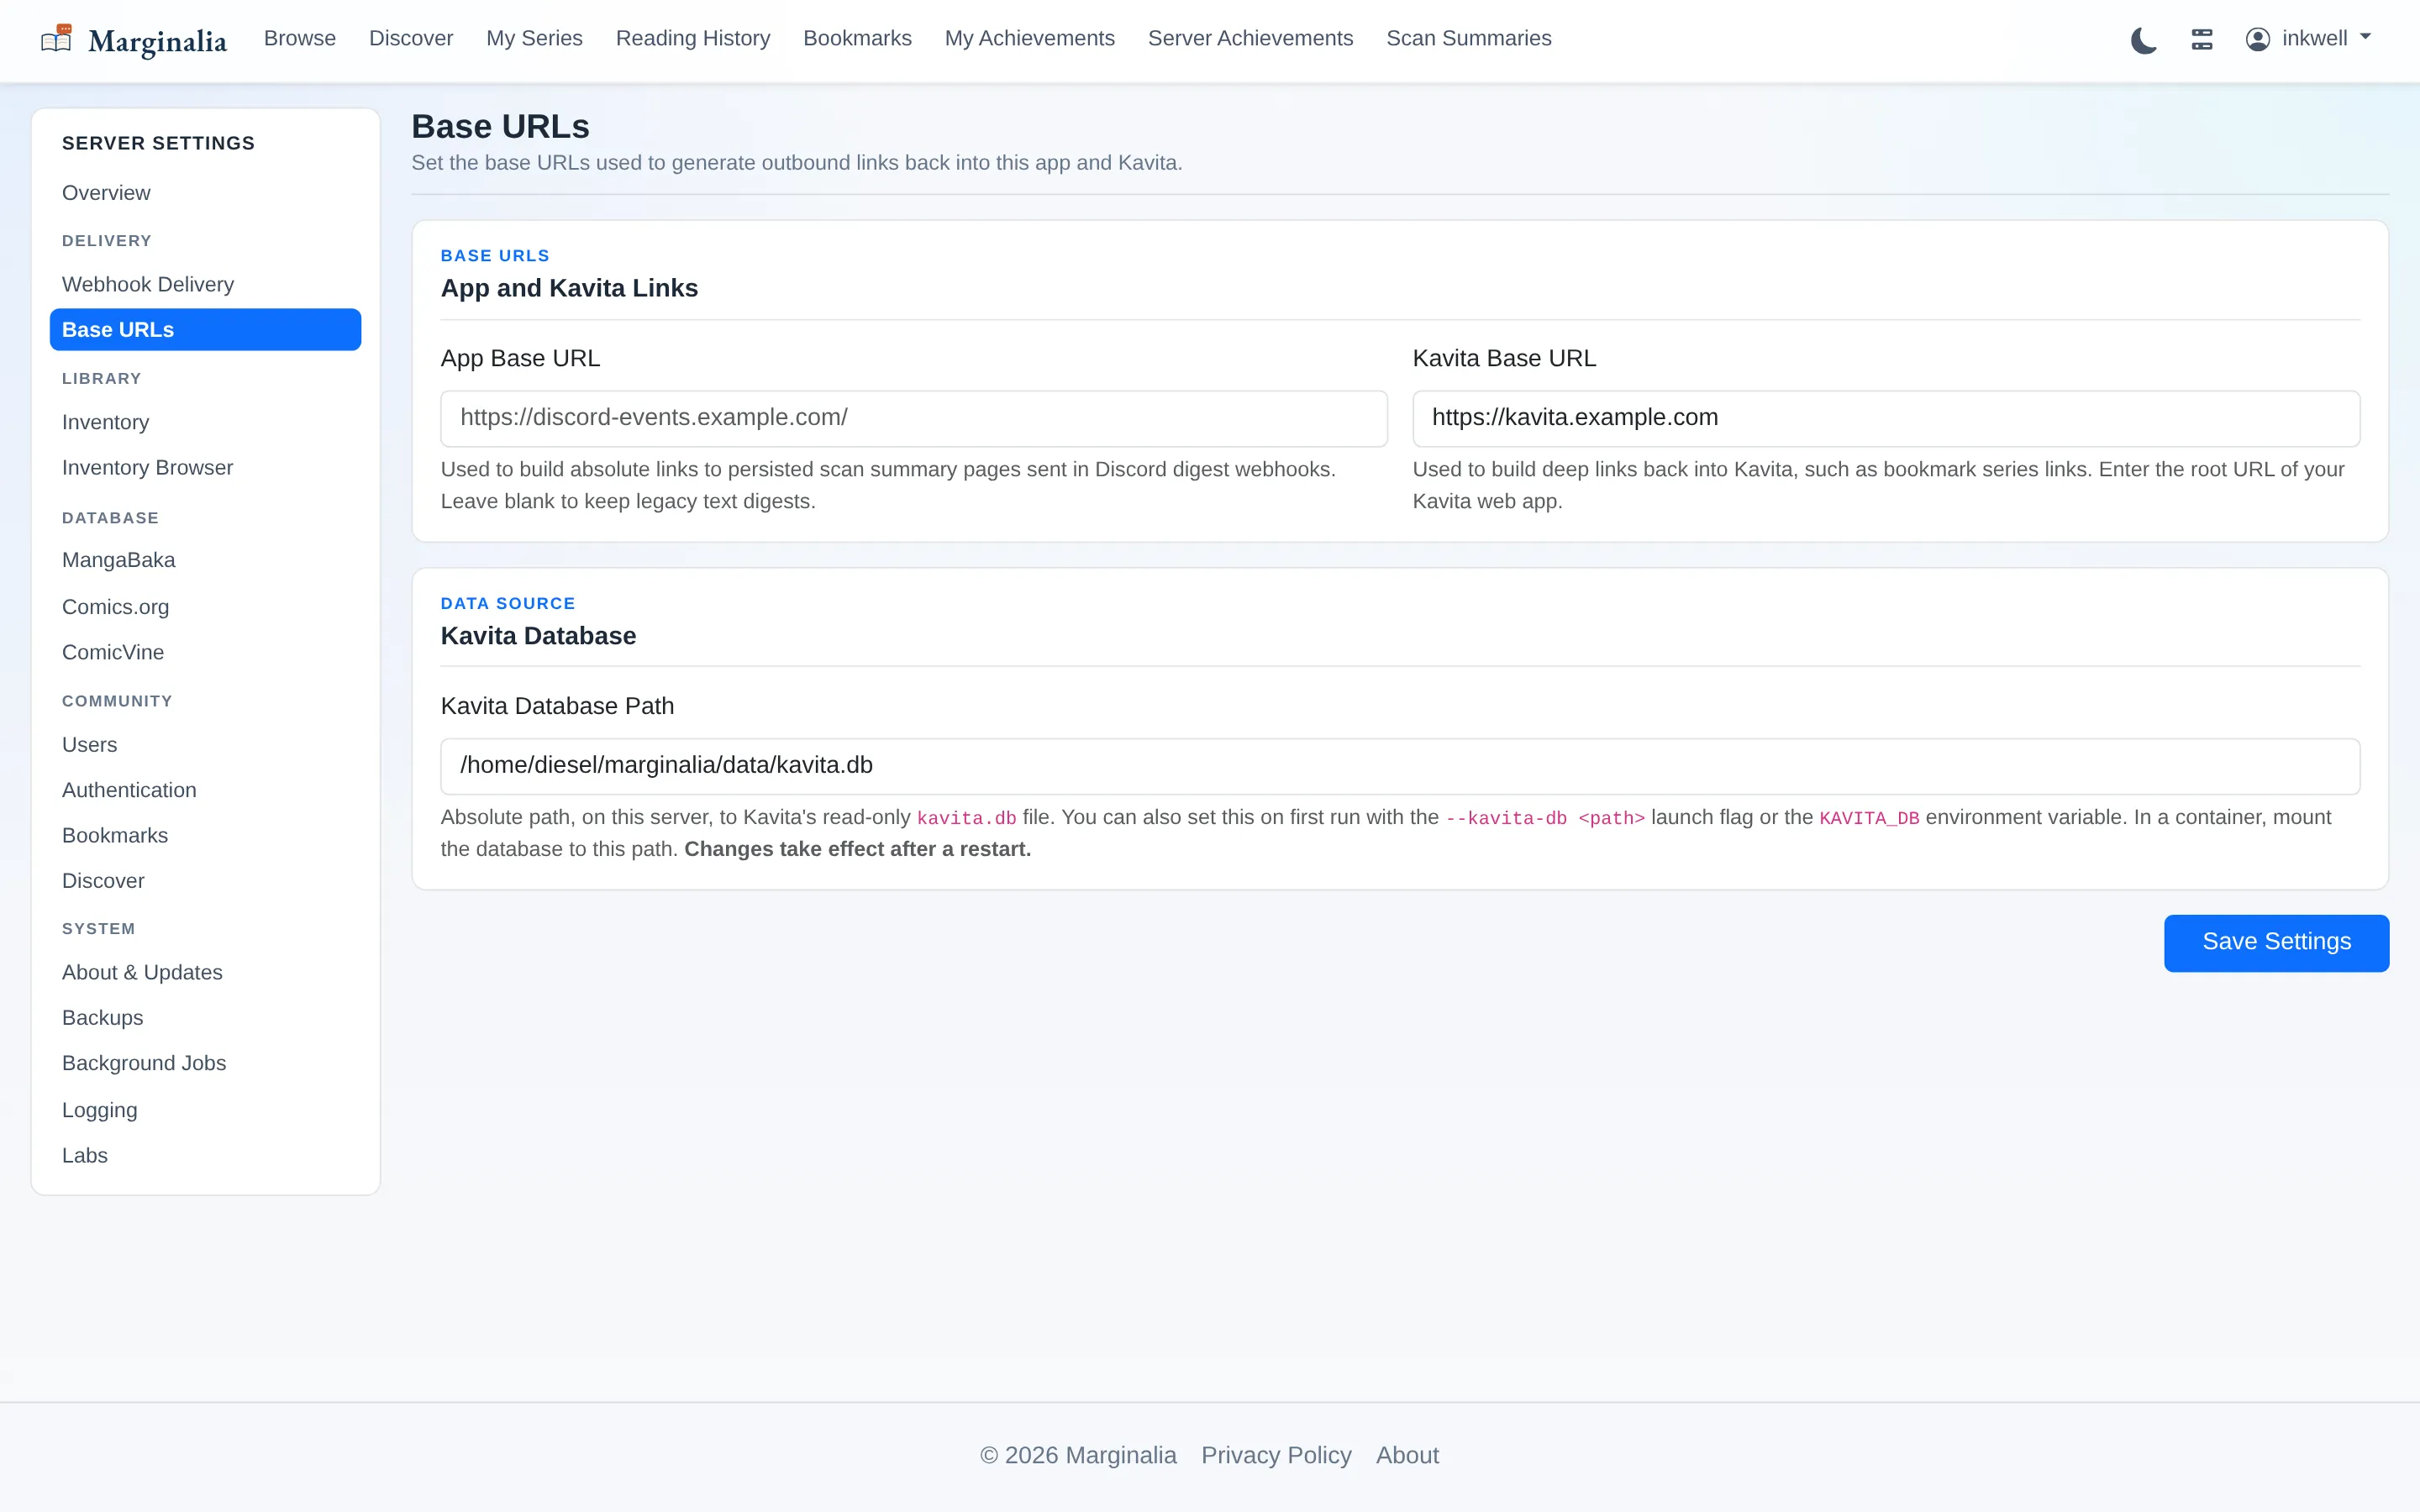Open ComicVine database settings
Viewport: 2420px width, 1512px height.
(205, 652)
